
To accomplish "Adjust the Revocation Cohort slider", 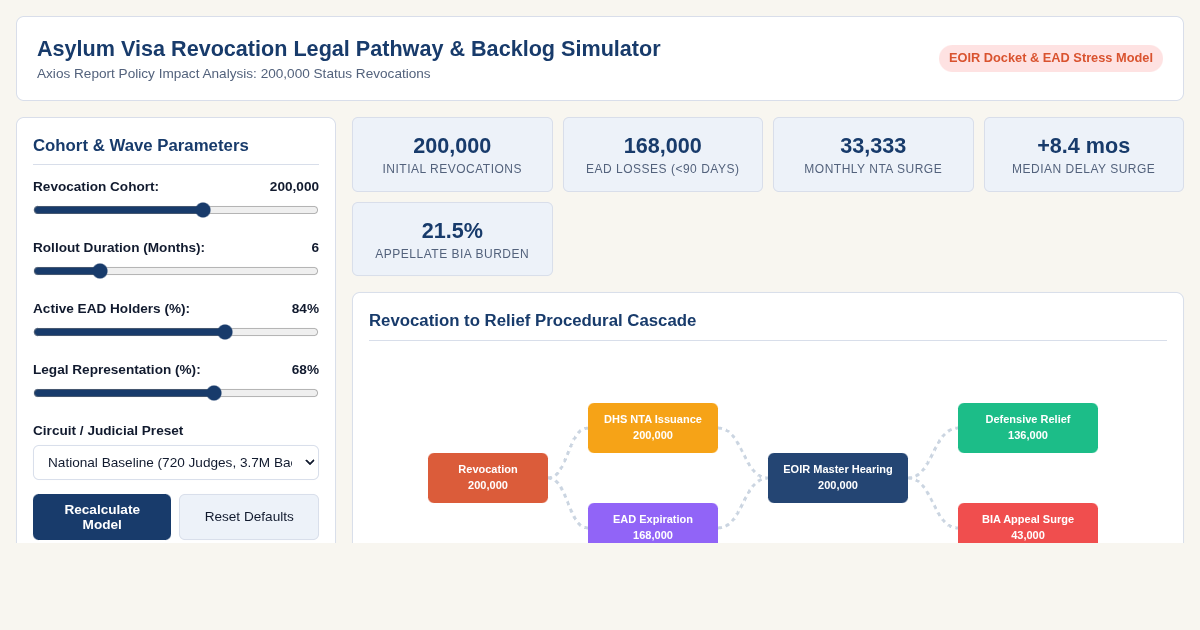I will (x=176, y=210).
